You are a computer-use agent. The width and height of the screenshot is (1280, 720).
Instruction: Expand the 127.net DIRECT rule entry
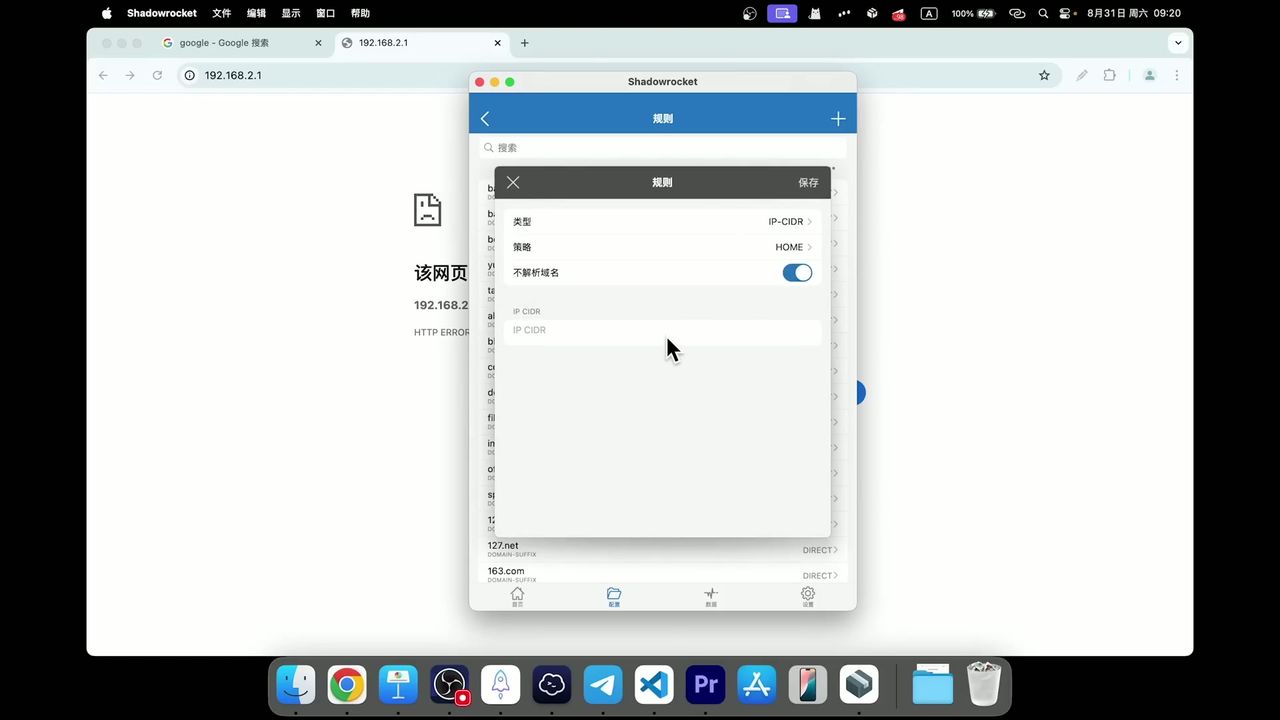point(818,549)
